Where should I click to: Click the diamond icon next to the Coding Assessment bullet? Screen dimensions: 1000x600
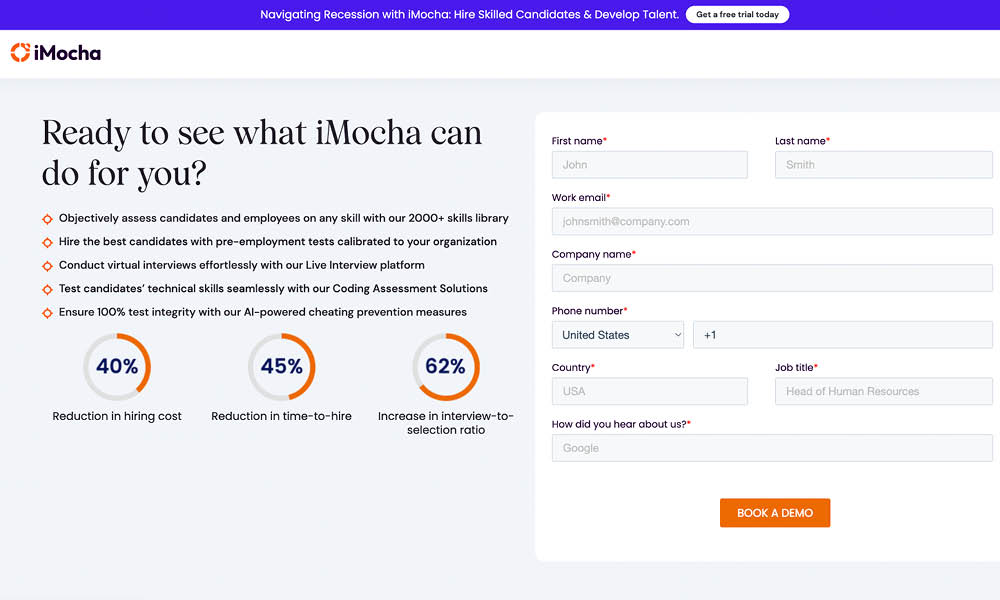pos(47,288)
